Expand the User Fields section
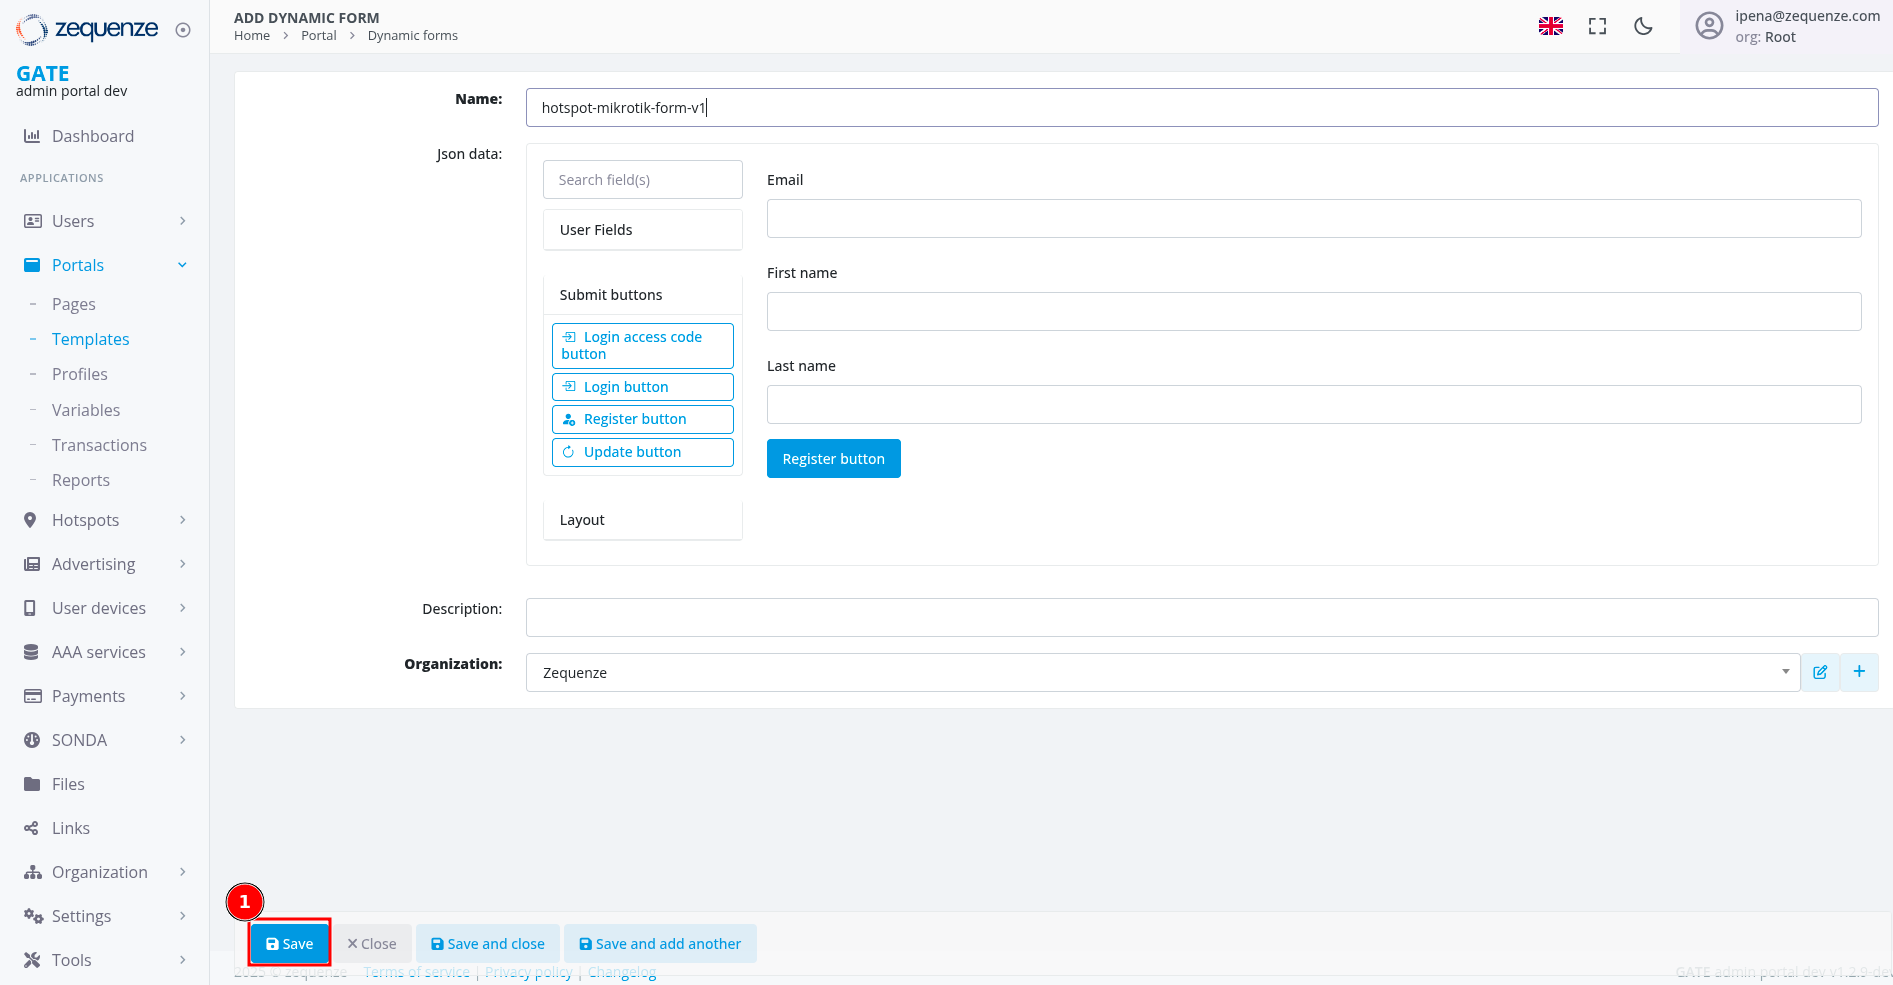This screenshot has width=1893, height=985. coord(642,230)
